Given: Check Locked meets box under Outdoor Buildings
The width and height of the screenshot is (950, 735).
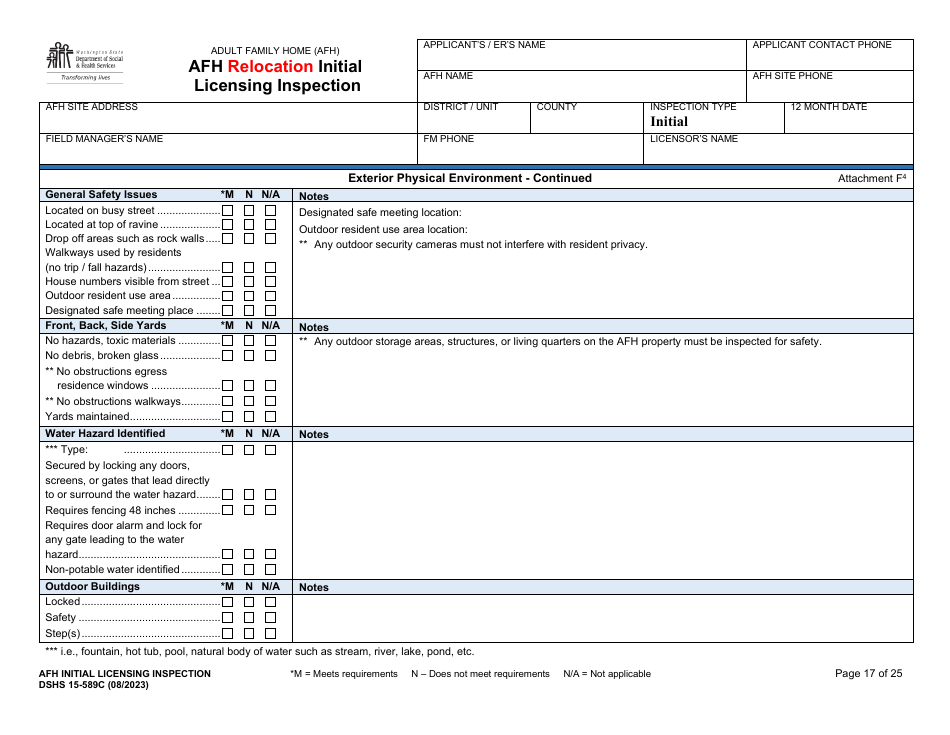Looking at the screenshot, I should 227,601.
